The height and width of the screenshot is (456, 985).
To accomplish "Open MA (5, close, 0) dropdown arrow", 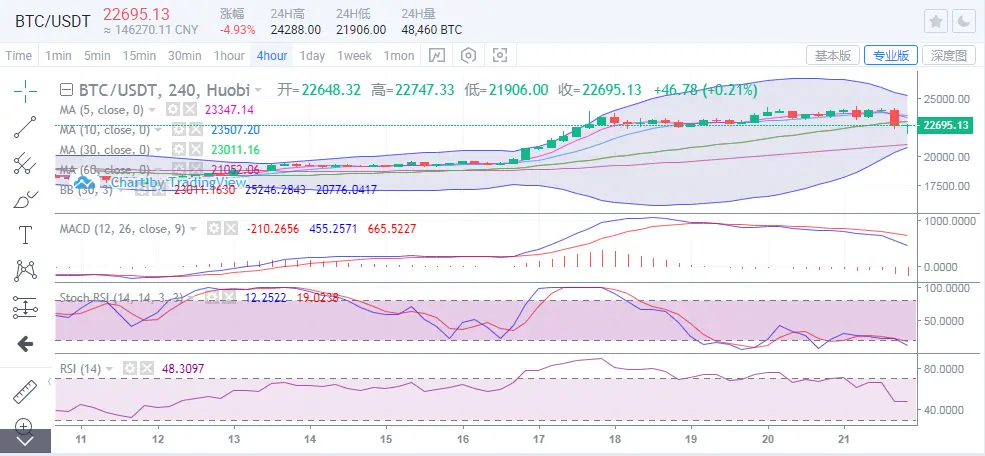I will pos(151,111).
